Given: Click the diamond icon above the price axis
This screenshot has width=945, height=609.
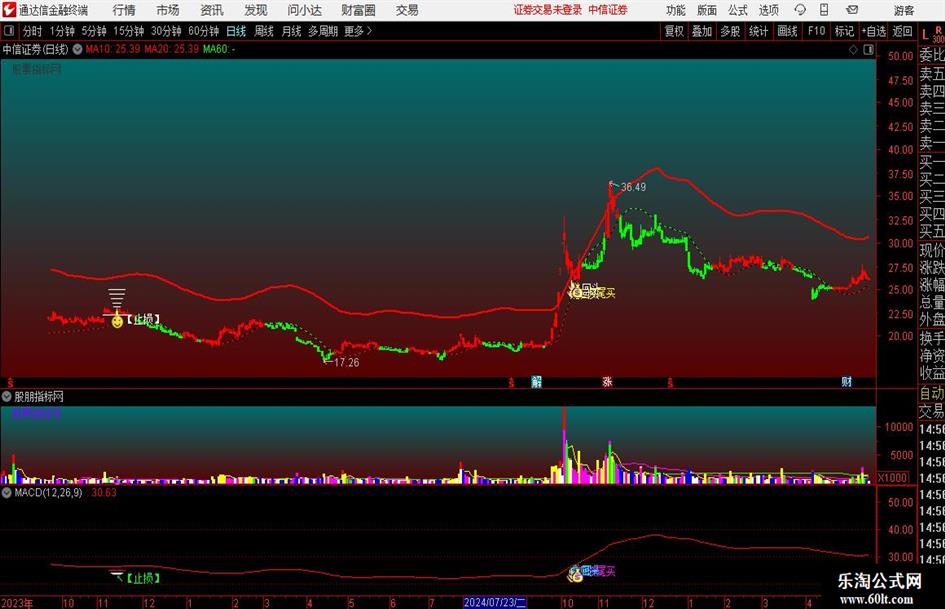Looking at the screenshot, I should point(853,50).
